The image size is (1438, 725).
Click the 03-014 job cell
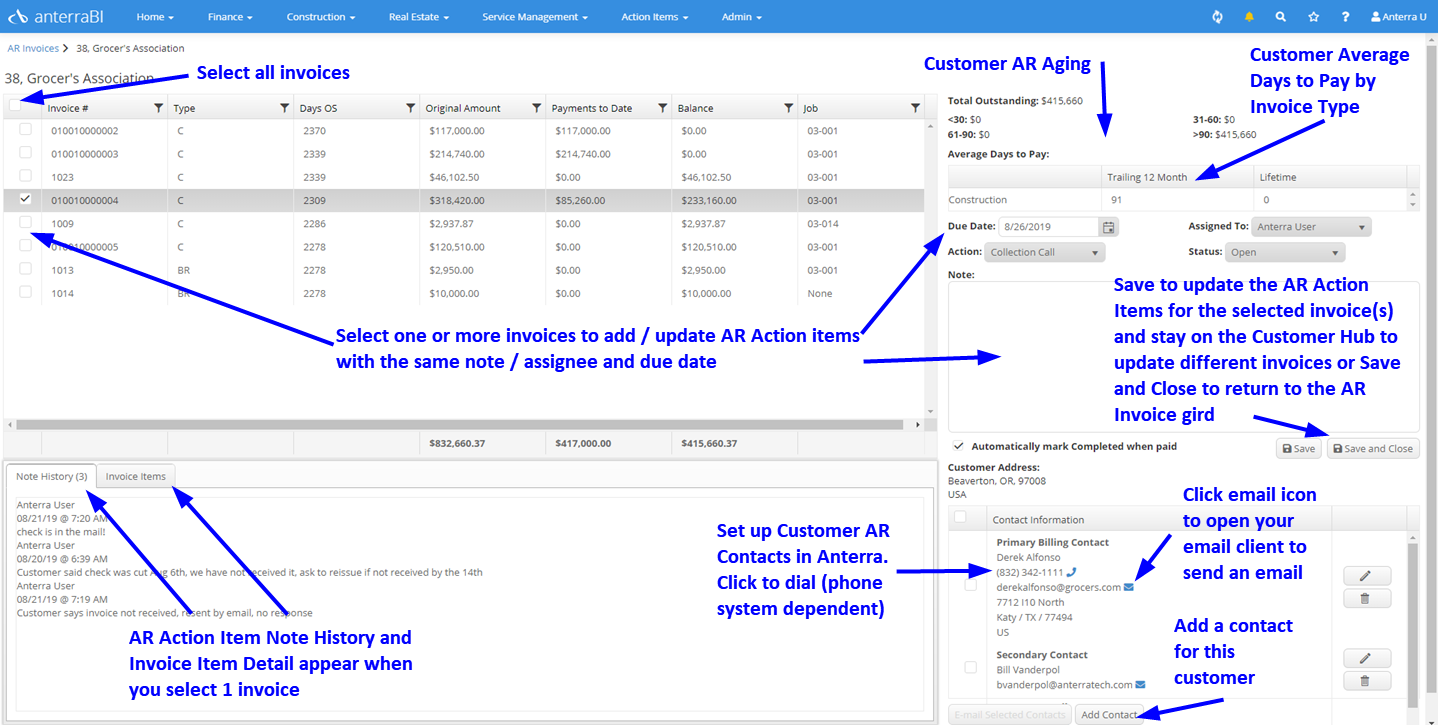[x=823, y=223]
